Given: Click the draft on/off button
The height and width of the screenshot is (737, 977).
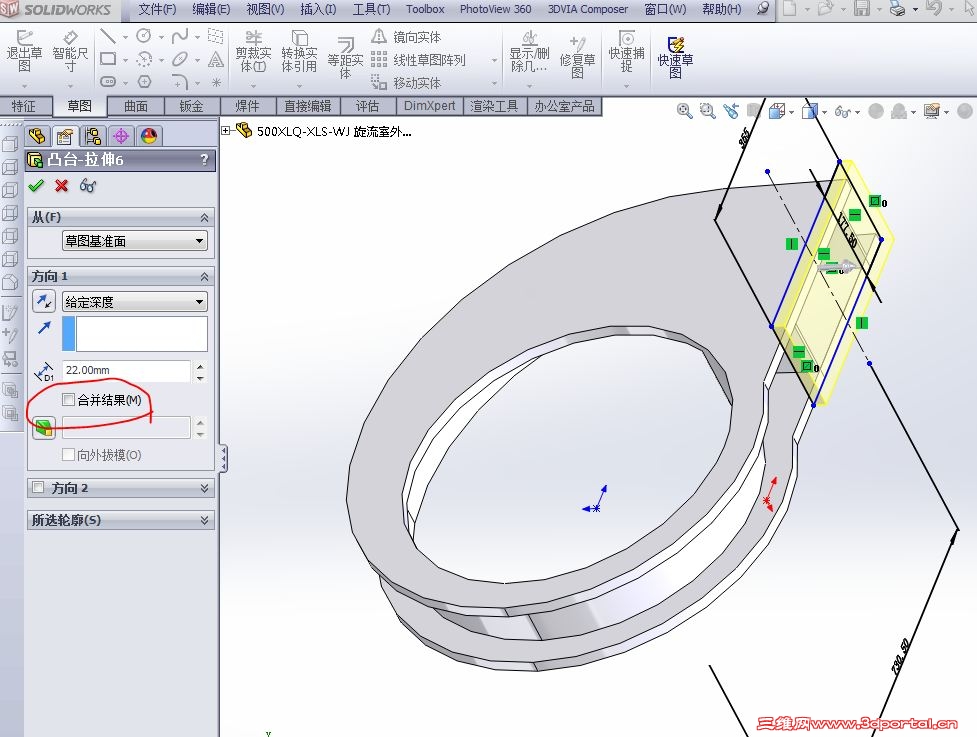Looking at the screenshot, I should coord(44,427).
